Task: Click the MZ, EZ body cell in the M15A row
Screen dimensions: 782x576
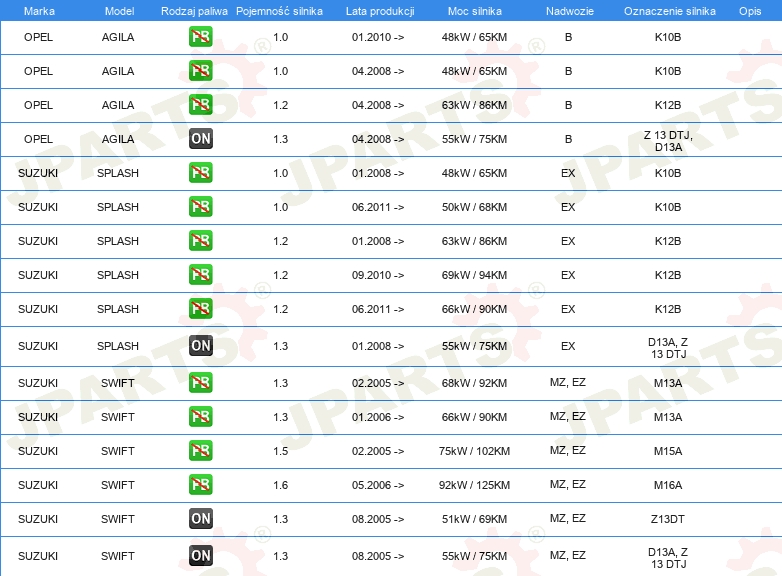Action: [568, 451]
